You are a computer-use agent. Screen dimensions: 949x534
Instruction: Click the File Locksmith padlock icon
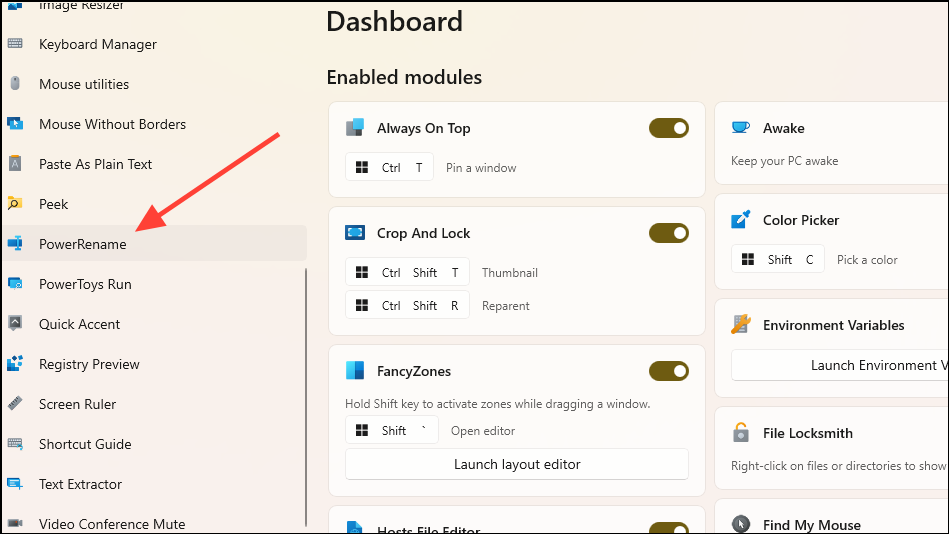[741, 432]
